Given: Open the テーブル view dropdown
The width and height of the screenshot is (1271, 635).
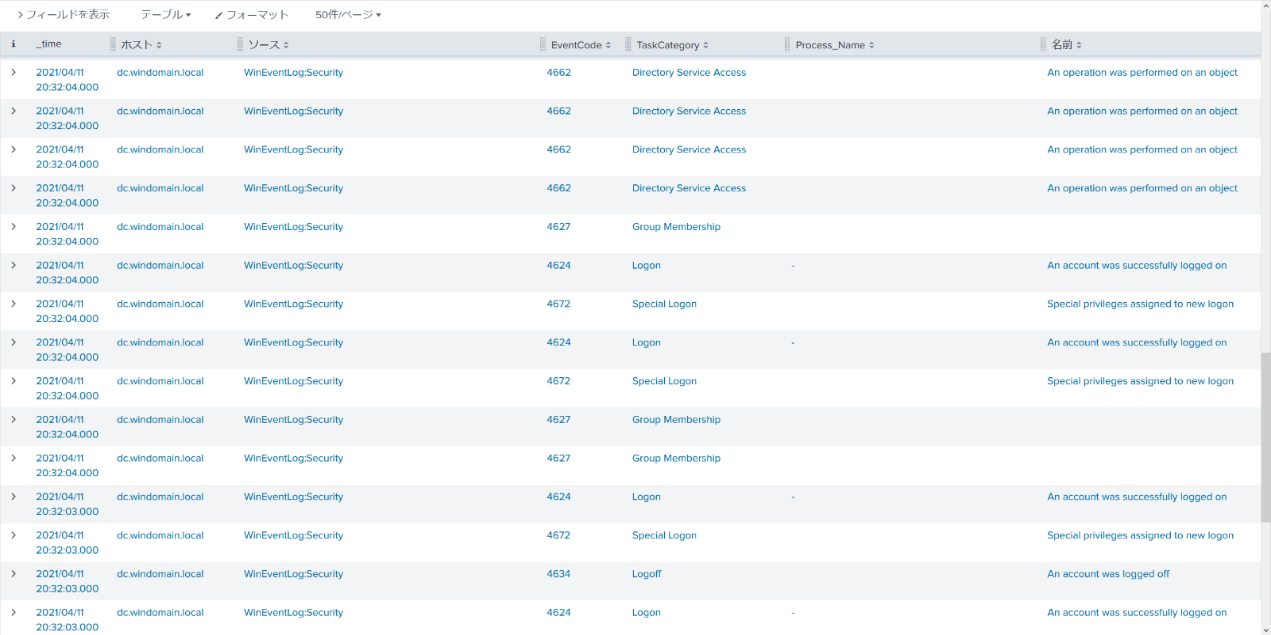Looking at the screenshot, I should [165, 15].
